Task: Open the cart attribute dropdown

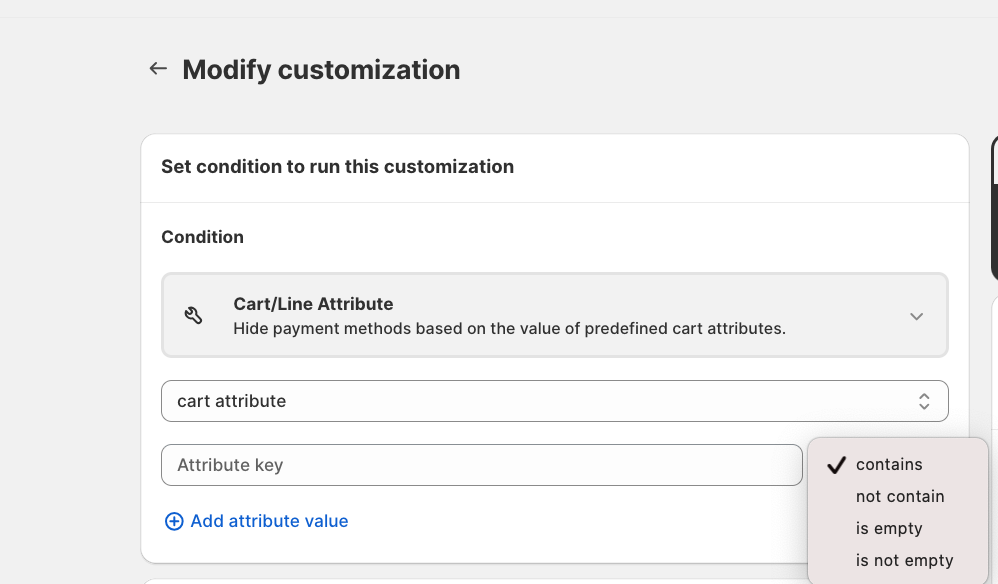Action: tap(554, 401)
